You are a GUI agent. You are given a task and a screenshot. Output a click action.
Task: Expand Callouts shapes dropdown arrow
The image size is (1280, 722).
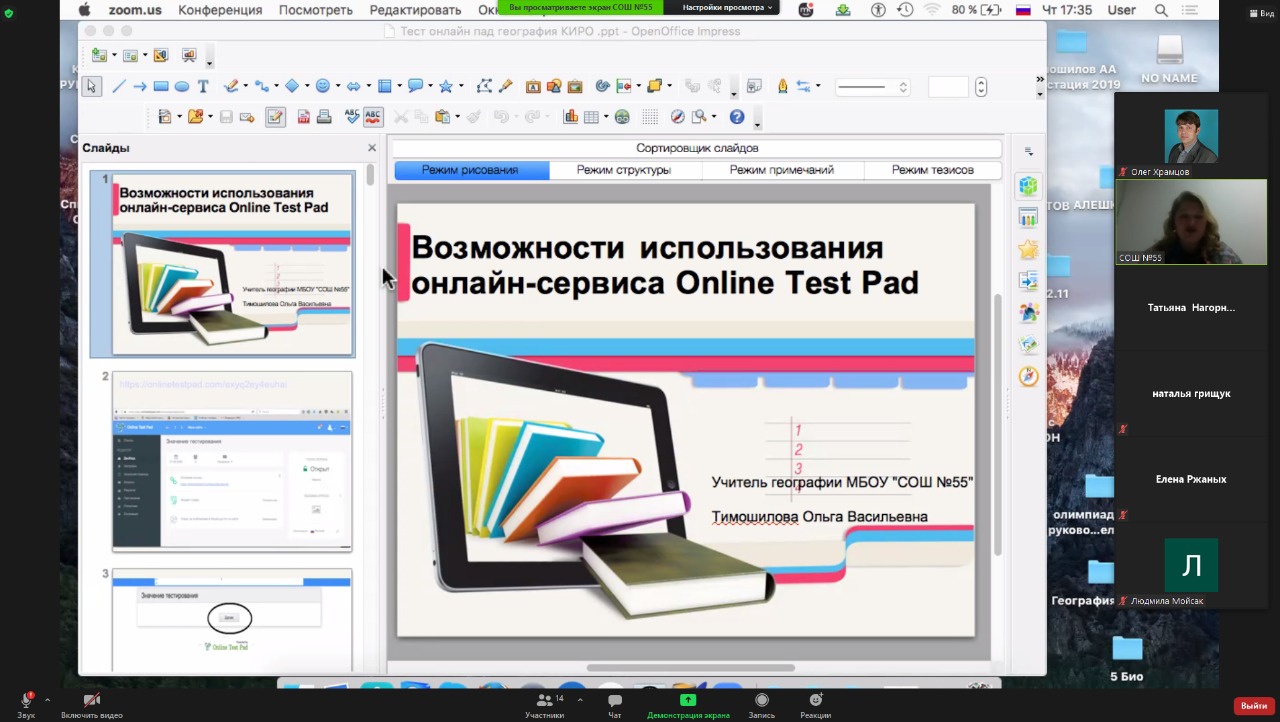429,86
